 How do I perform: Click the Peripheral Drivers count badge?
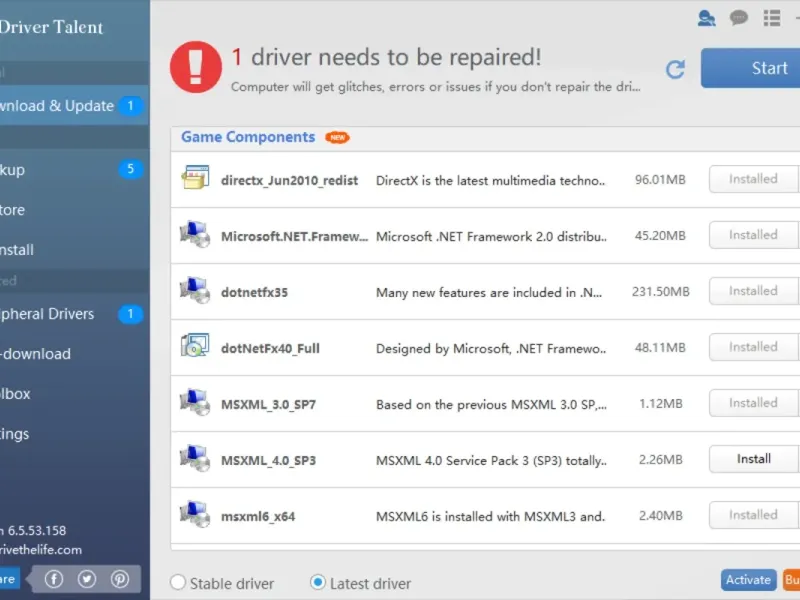tap(131, 314)
